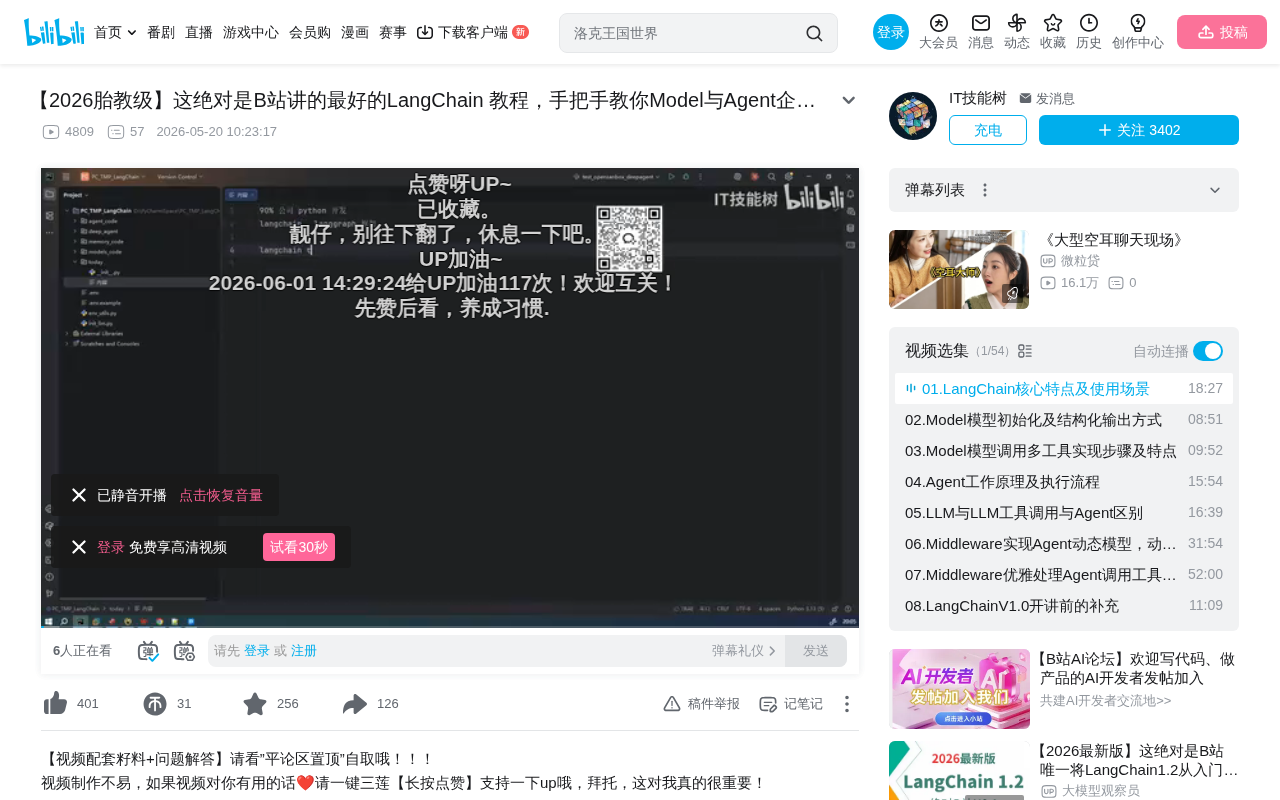Open 微粒贷 uploader name link
The width and height of the screenshot is (1280, 800).
(1080, 261)
